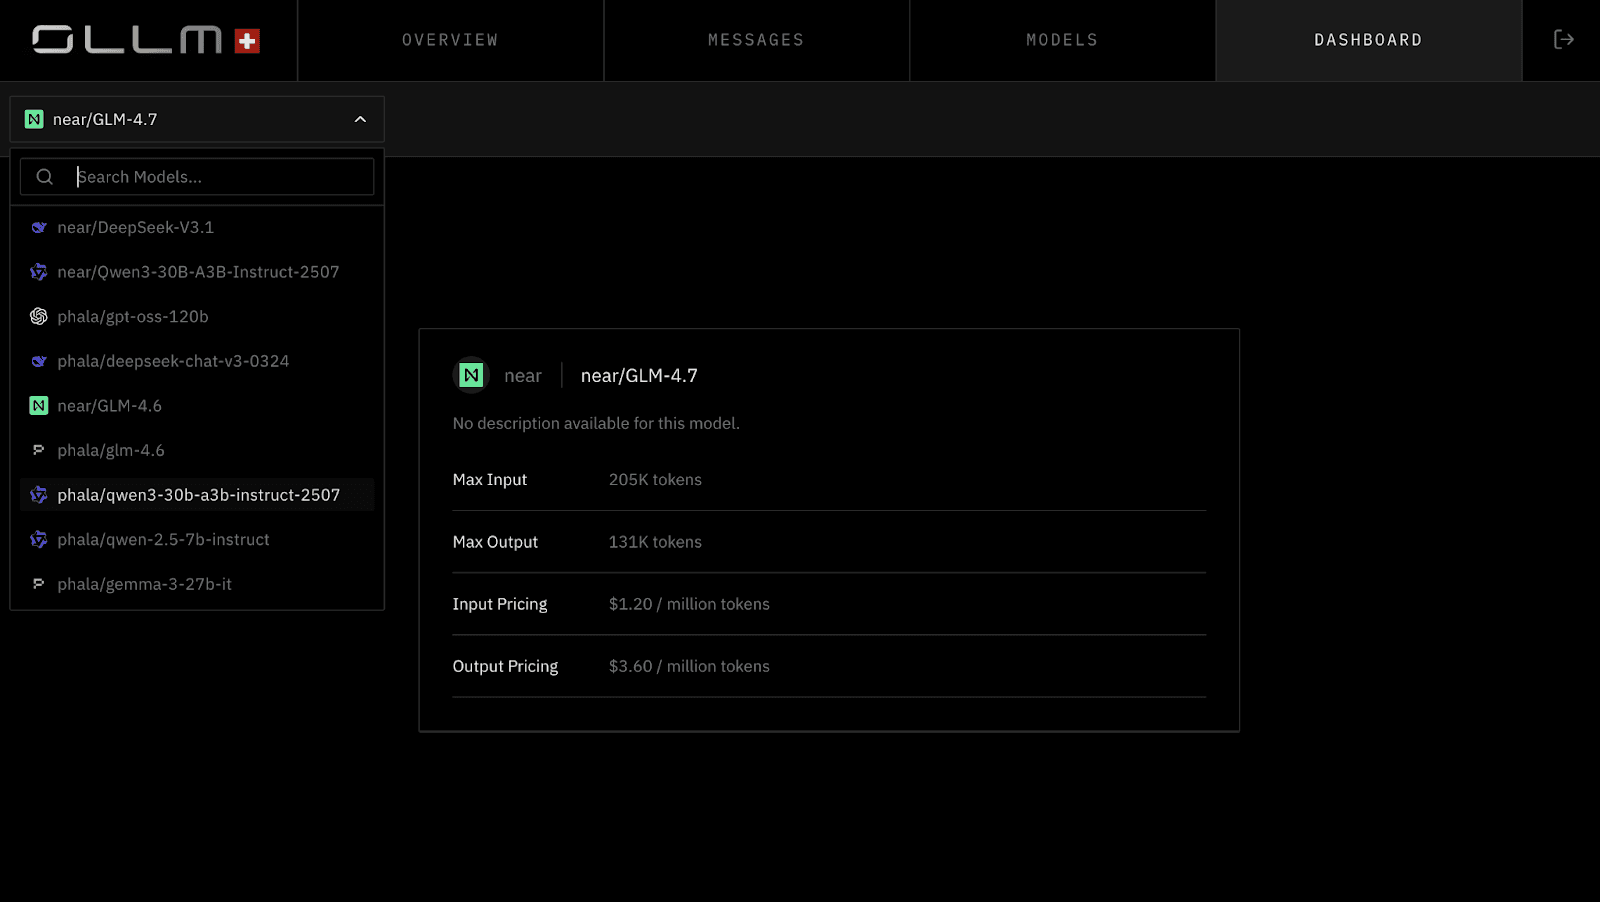
Task: Choose phala/deepseek-chat-v3-0324 model
Action: [x=197, y=361]
